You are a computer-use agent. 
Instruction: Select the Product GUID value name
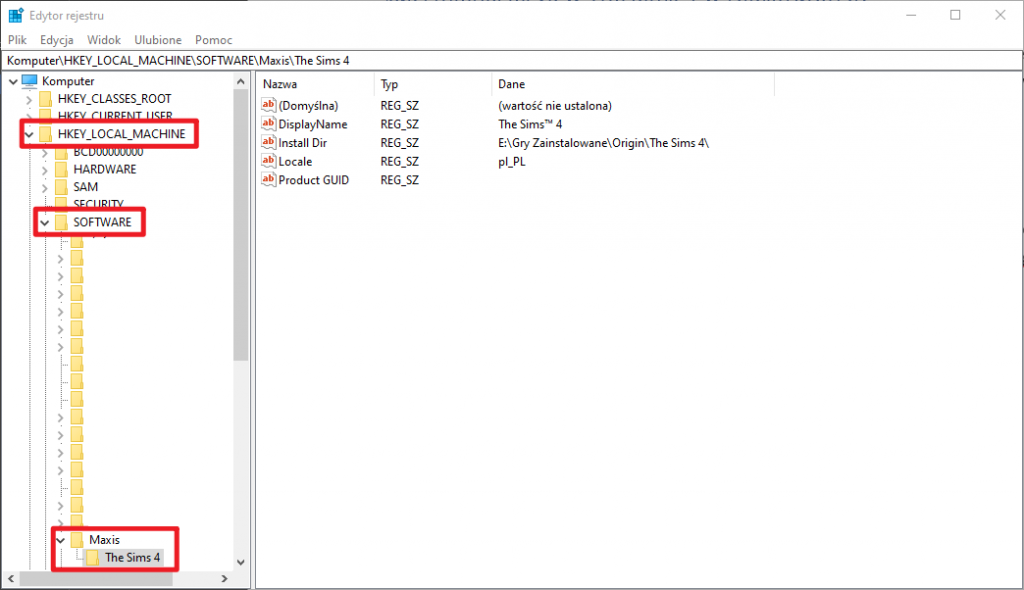tap(313, 180)
